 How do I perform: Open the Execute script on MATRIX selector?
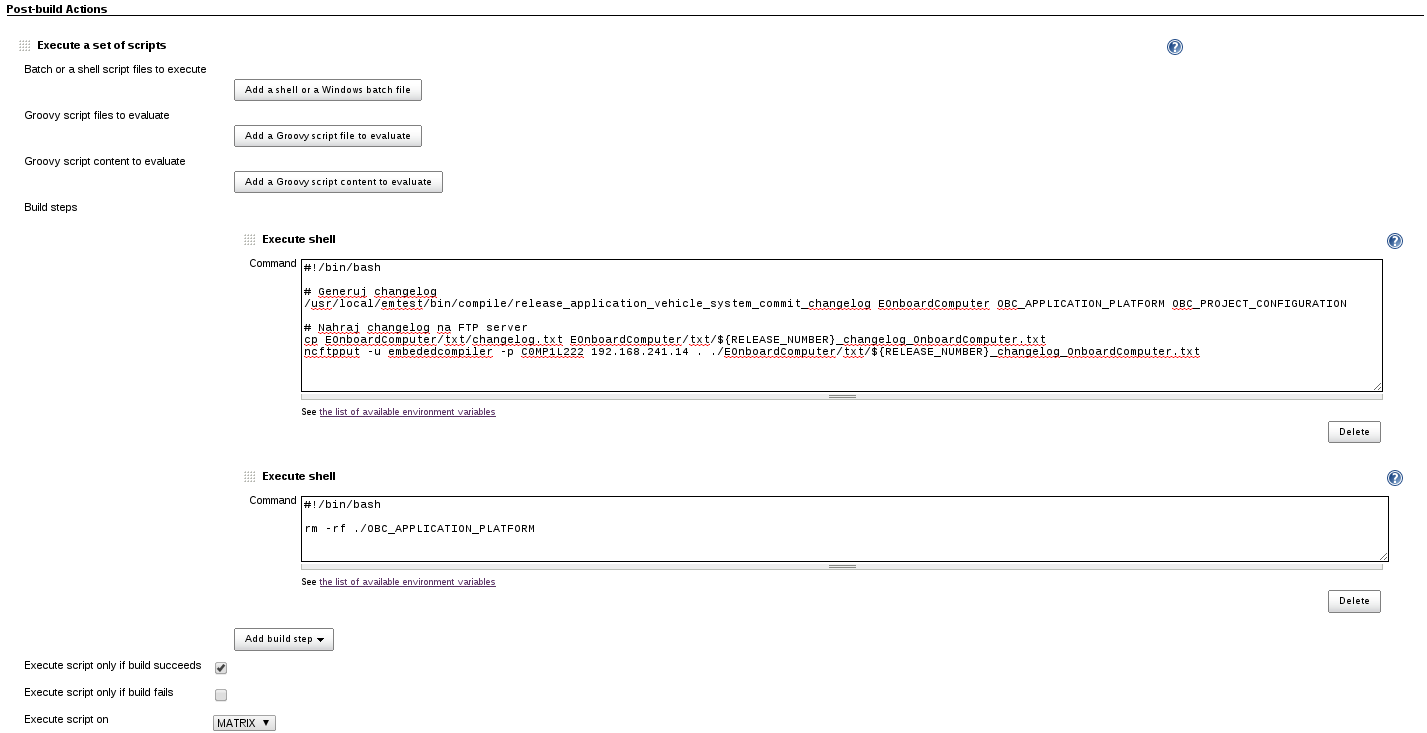243,722
